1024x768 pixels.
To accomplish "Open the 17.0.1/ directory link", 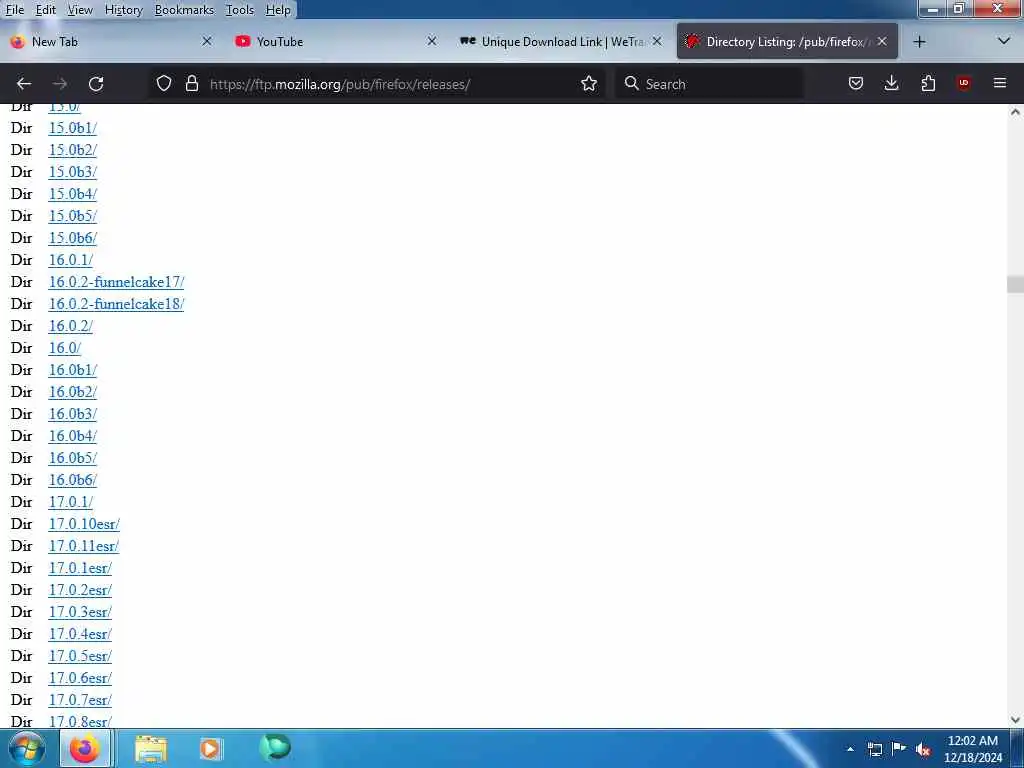I will (71, 502).
